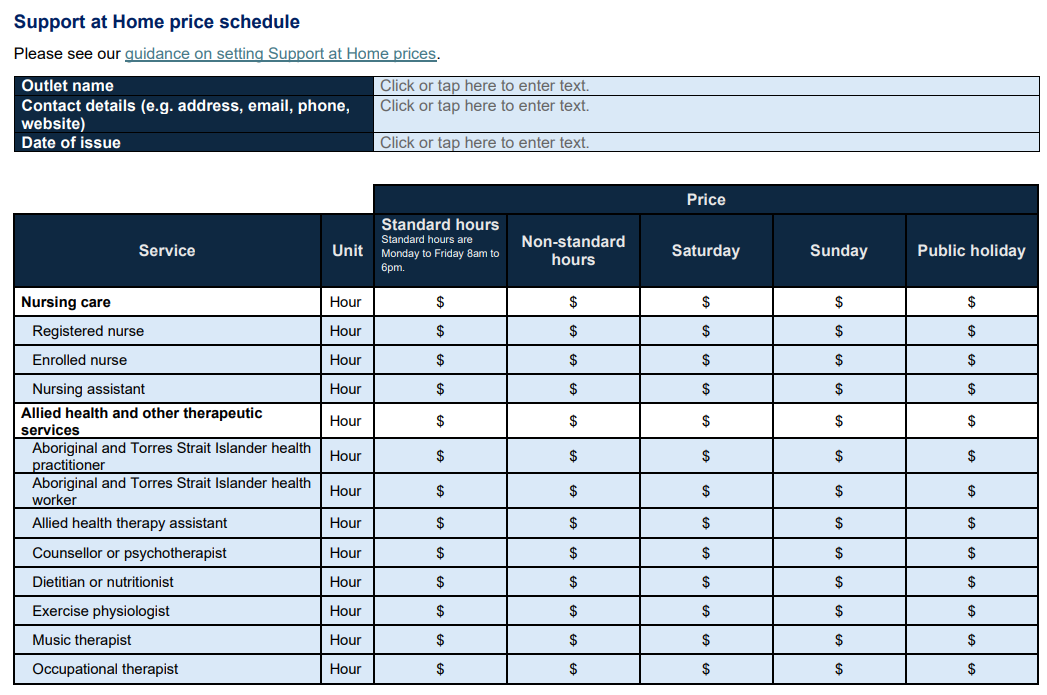
Task: Open the guidance on setting Support at Home prices link
Action: 280,54
